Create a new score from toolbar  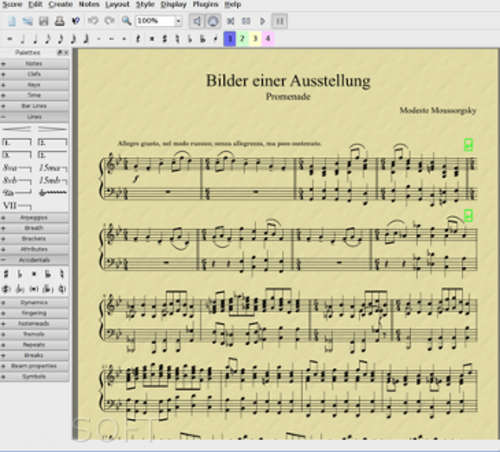[x=12, y=21]
